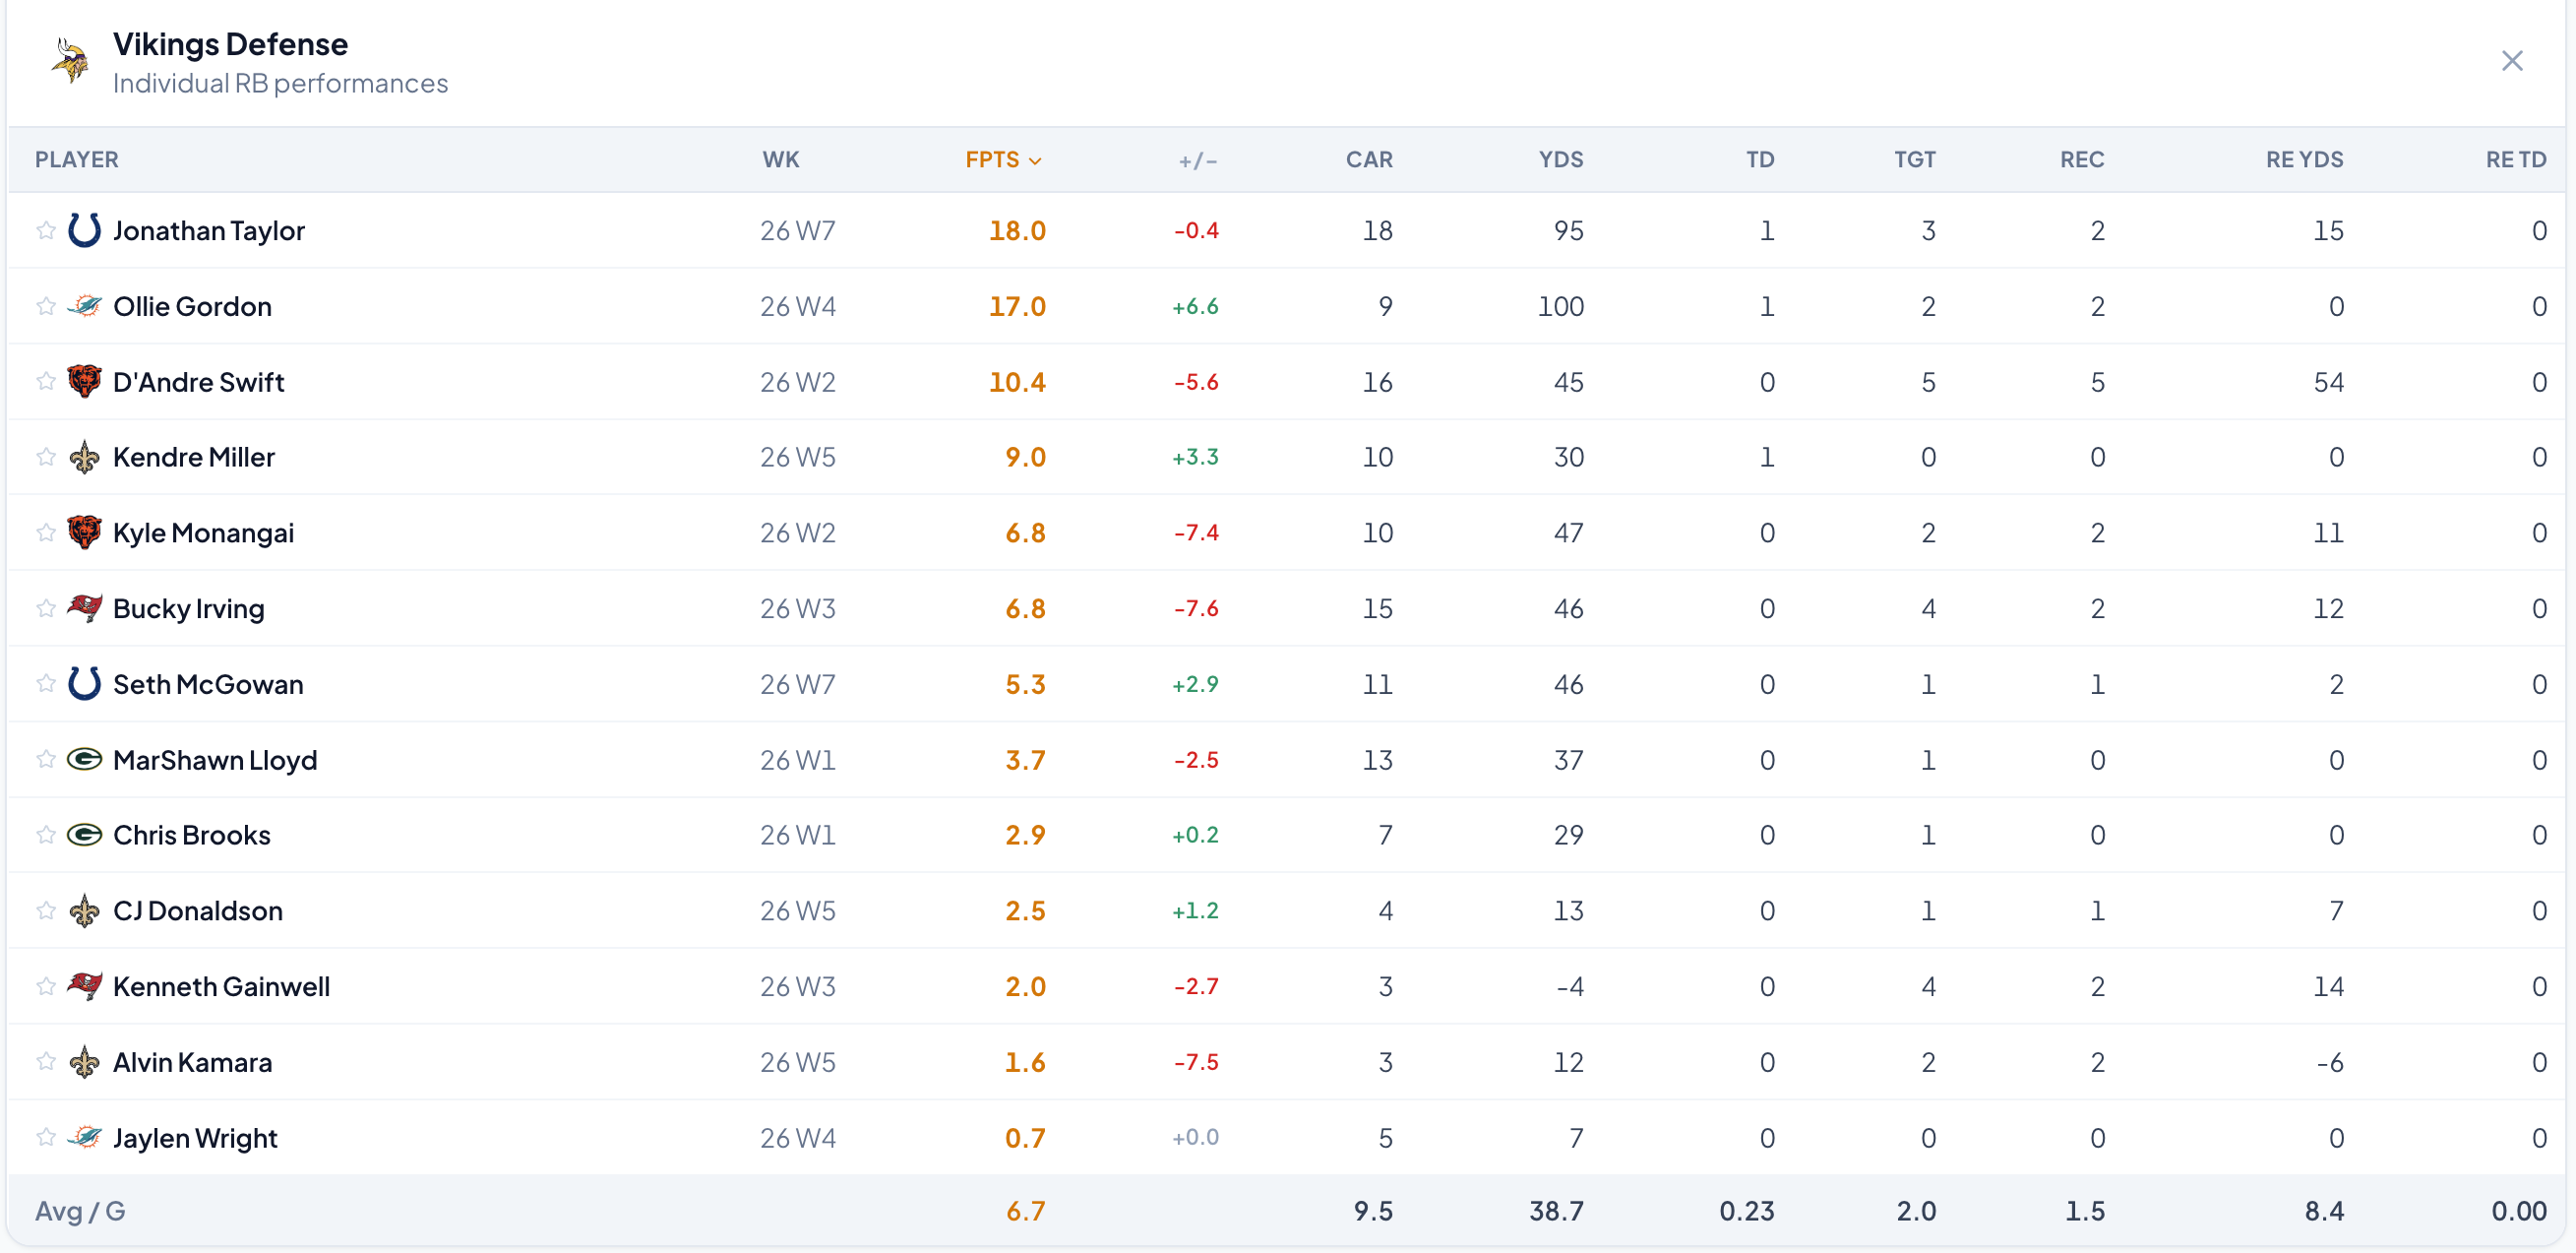Sort by the RE YDS column header
This screenshot has height=1253, width=2576.
[x=2304, y=160]
